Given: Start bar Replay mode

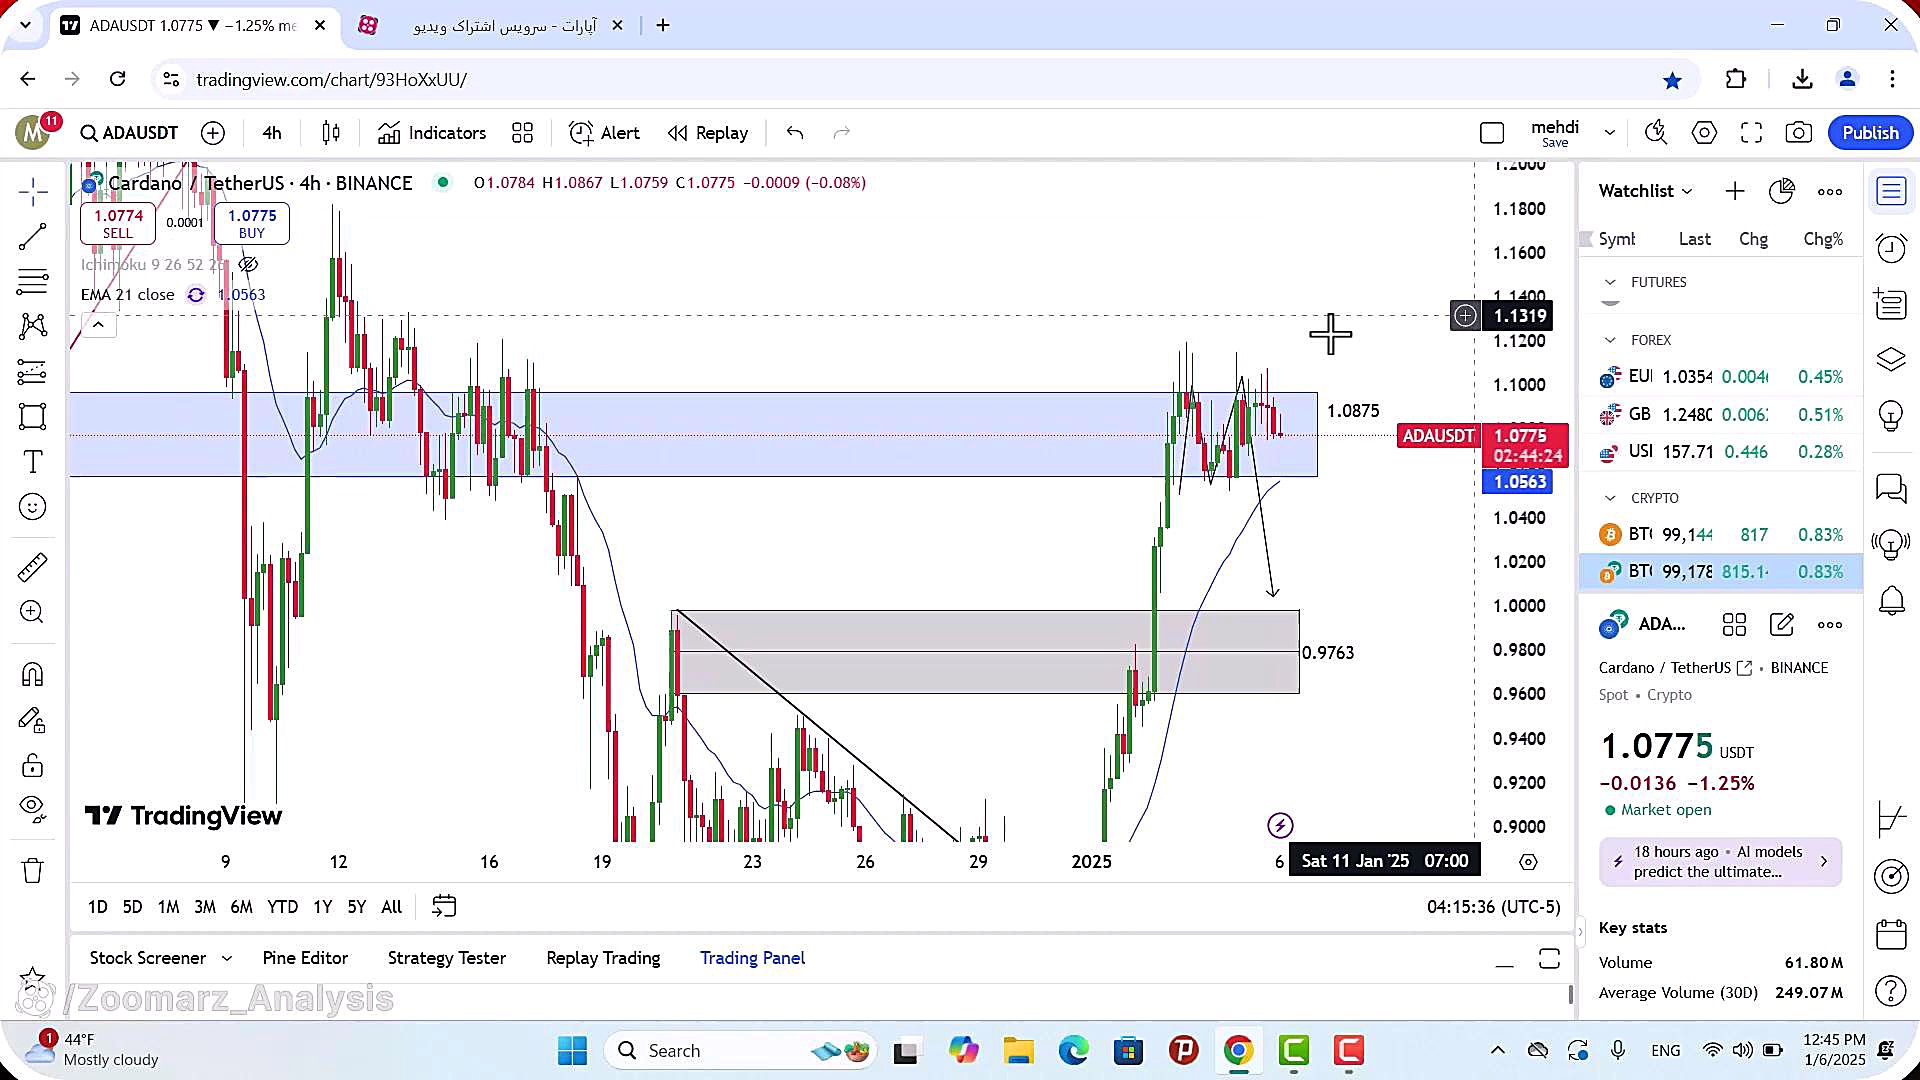Looking at the screenshot, I should click(x=708, y=133).
